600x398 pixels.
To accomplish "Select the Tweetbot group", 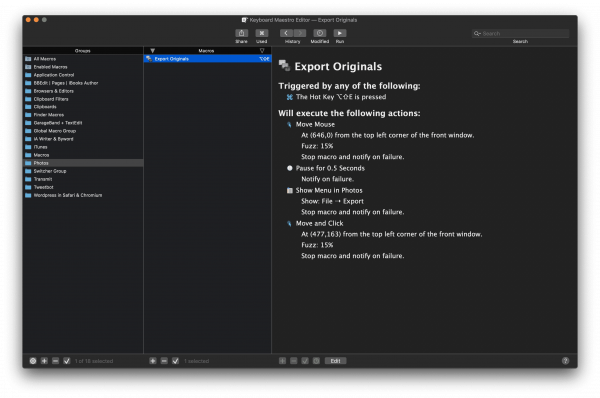I will click(x=83, y=187).
